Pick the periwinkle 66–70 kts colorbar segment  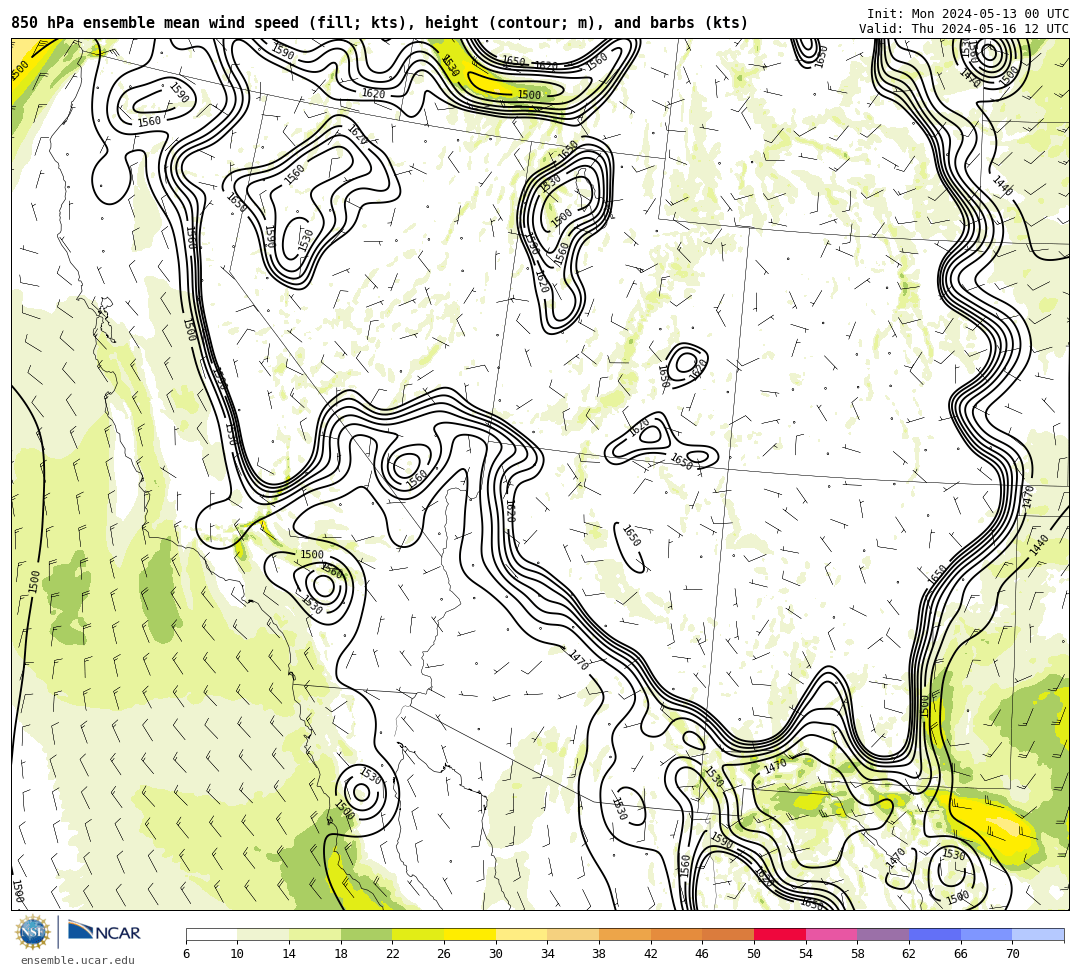[986, 934]
